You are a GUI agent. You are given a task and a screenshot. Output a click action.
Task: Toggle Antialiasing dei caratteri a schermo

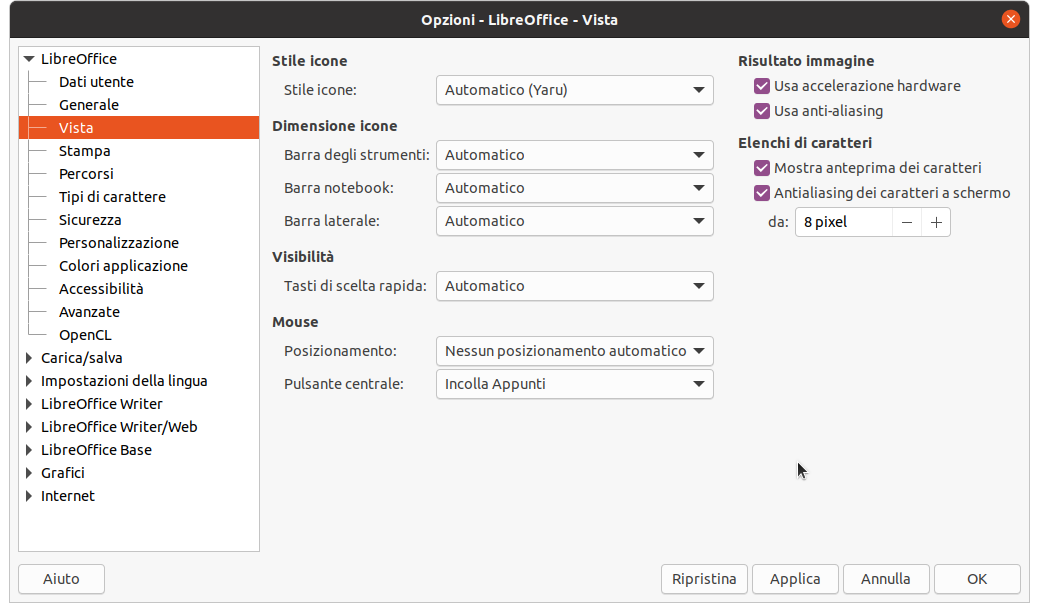point(763,193)
